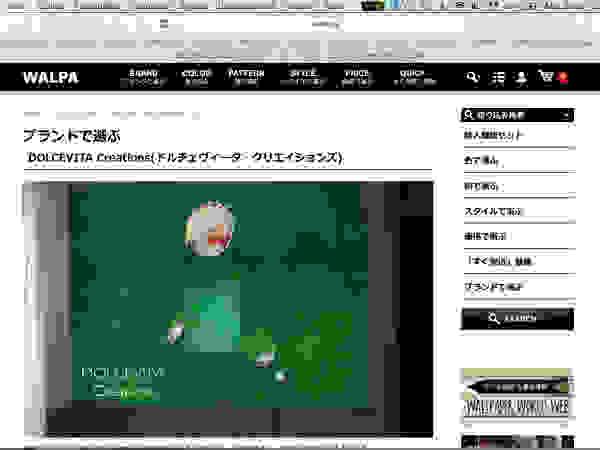Click the list icon in the header
600x450 pixels.
click(497, 78)
